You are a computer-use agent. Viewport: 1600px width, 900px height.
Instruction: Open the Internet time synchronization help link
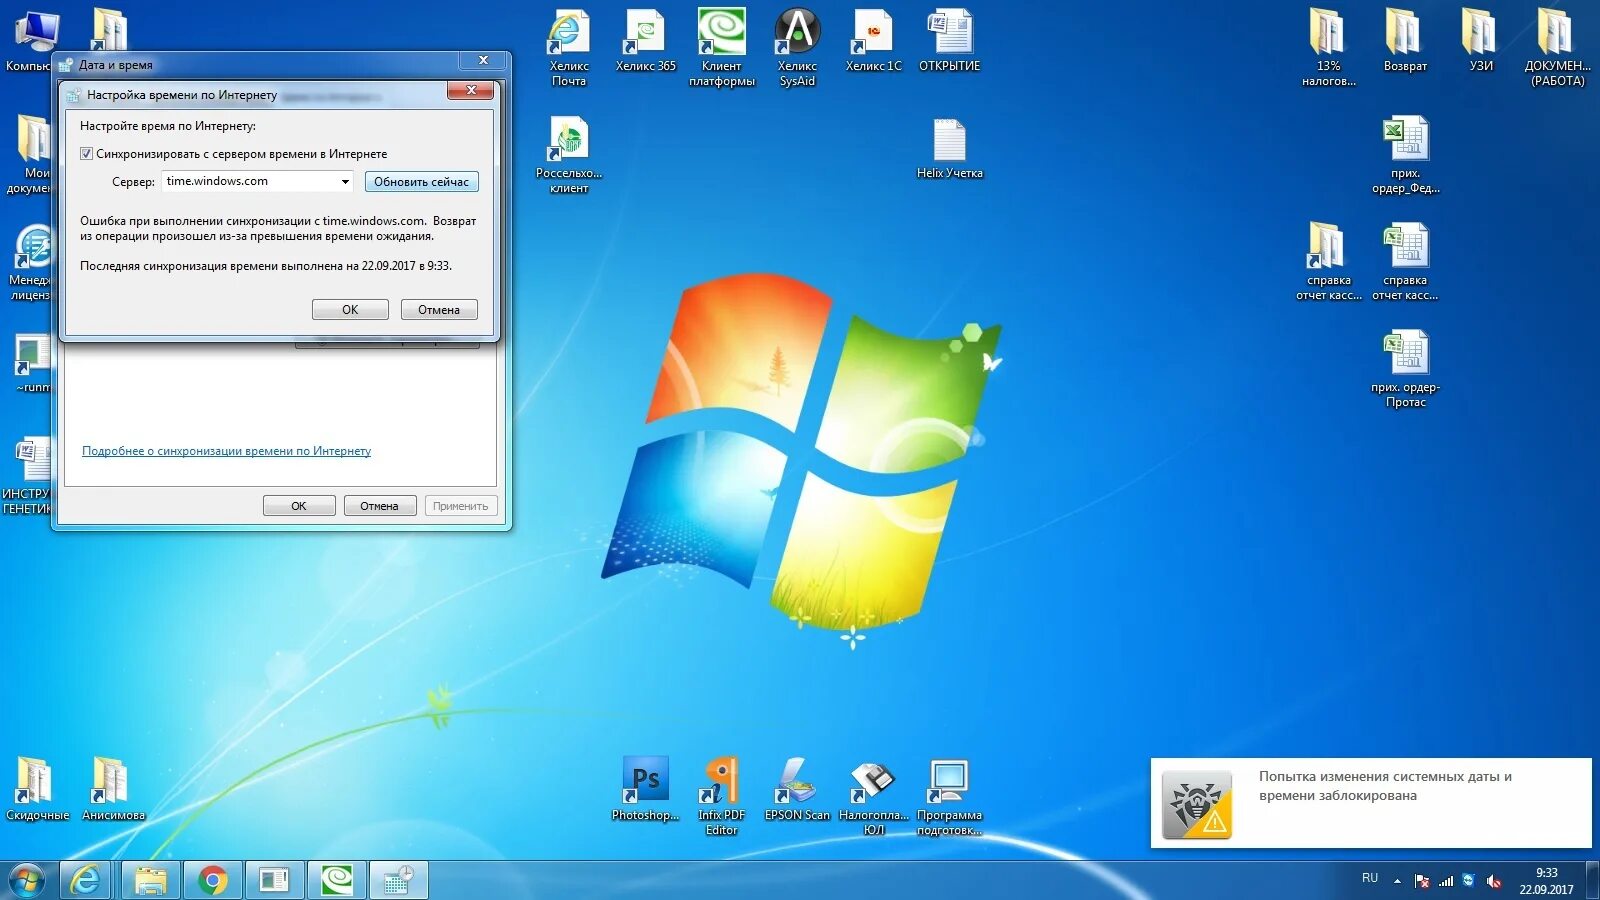click(x=226, y=451)
